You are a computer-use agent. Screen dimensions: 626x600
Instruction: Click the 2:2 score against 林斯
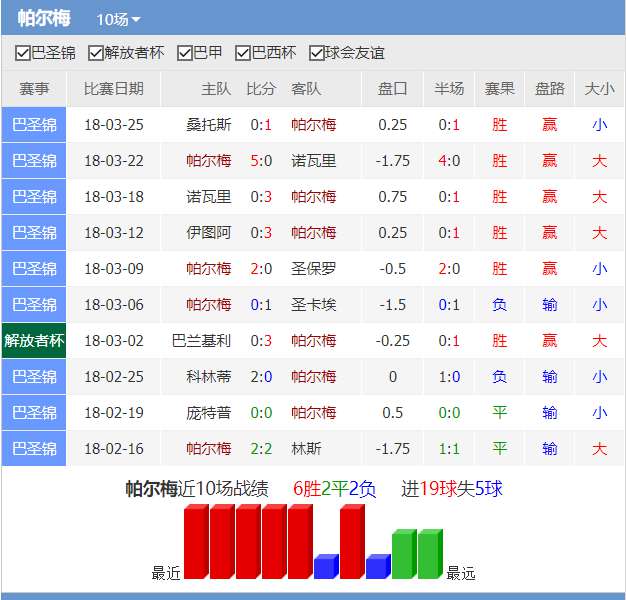pyautogui.click(x=261, y=449)
